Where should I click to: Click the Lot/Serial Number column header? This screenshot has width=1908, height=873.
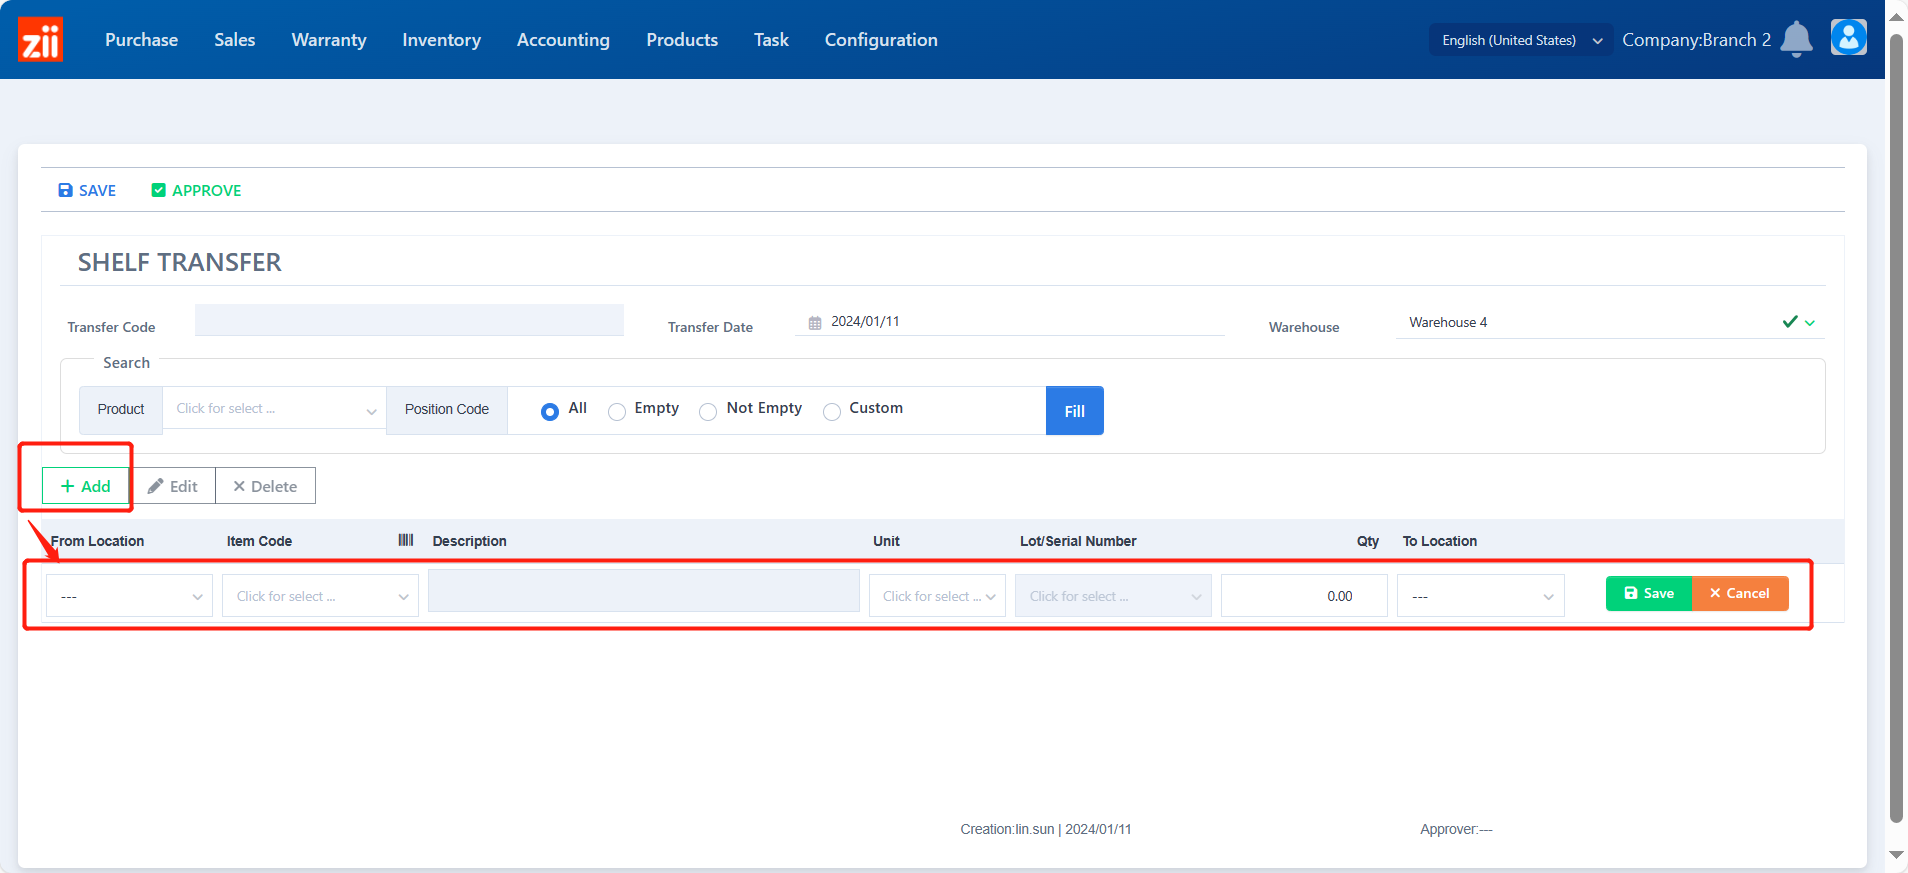(x=1078, y=541)
